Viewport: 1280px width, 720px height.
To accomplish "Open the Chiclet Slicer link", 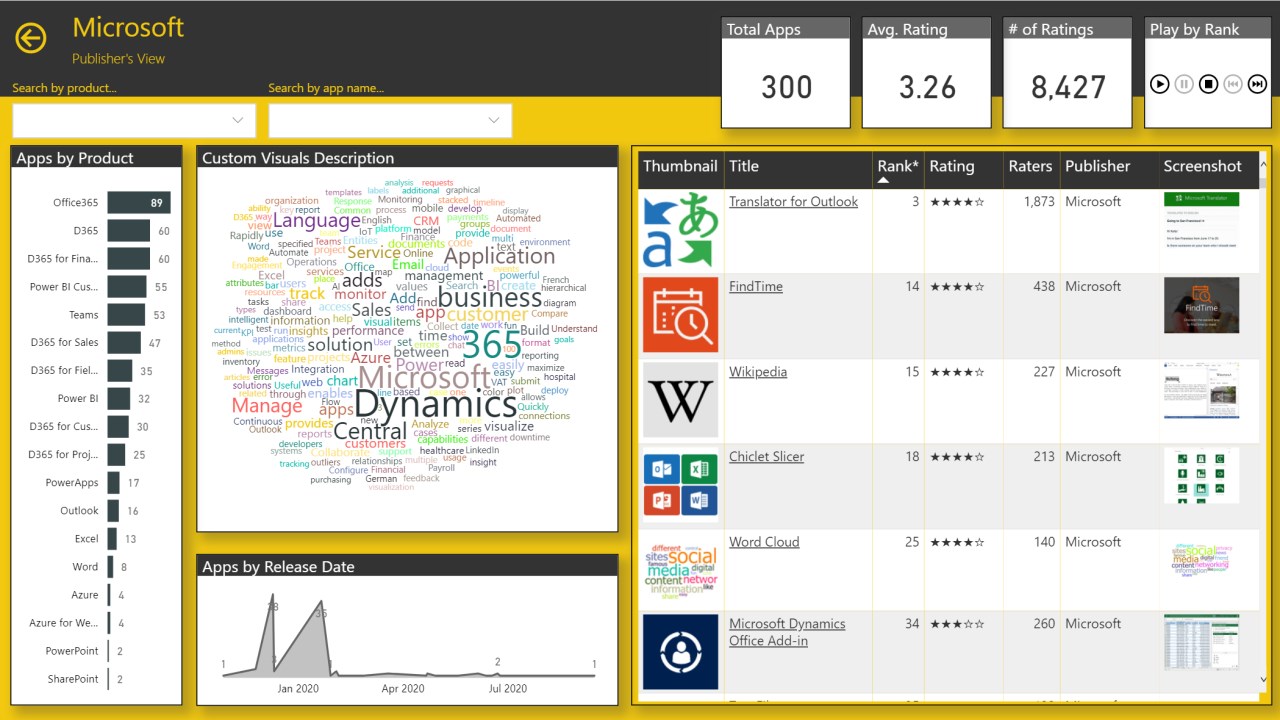I will [x=766, y=456].
